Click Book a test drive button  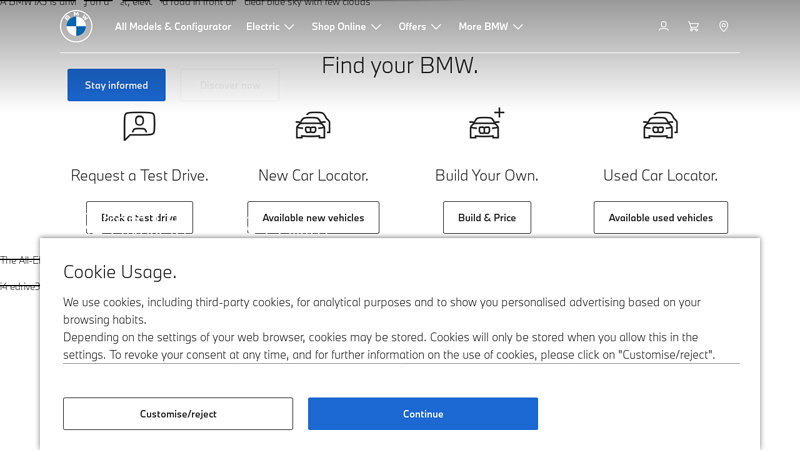(x=139, y=218)
